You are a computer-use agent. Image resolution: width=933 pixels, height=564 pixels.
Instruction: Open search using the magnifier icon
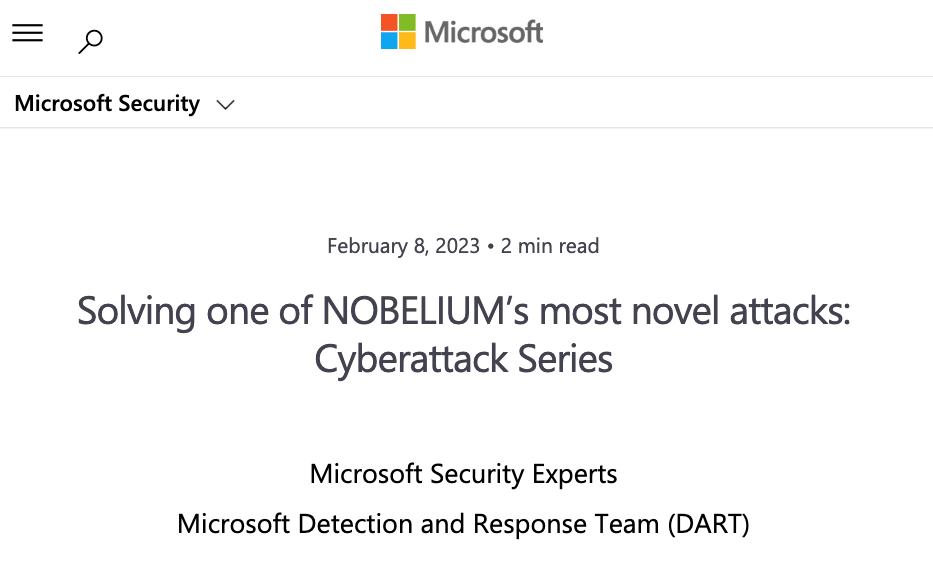coord(90,41)
